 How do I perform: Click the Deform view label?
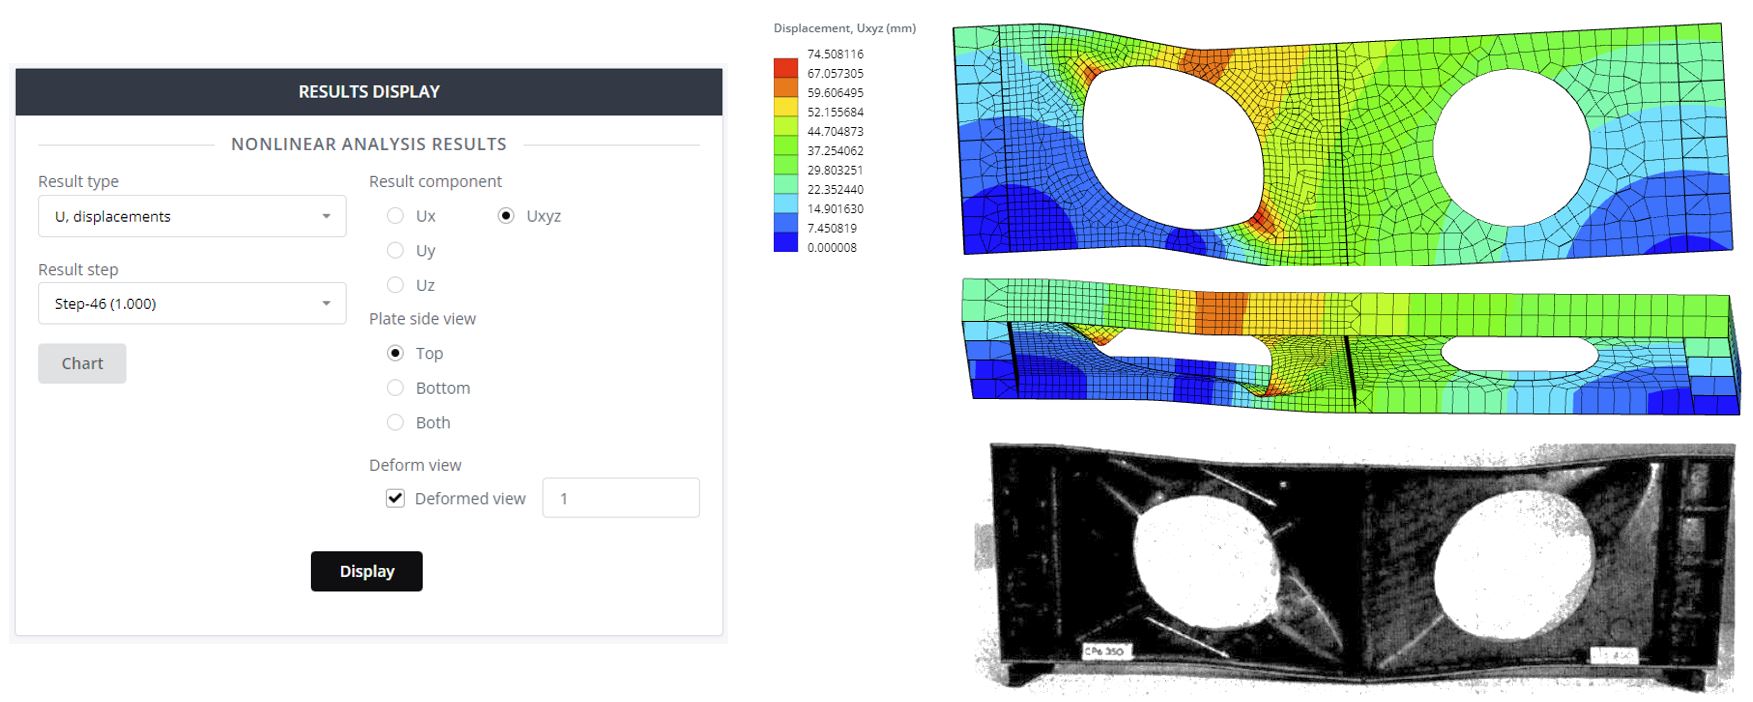(415, 465)
